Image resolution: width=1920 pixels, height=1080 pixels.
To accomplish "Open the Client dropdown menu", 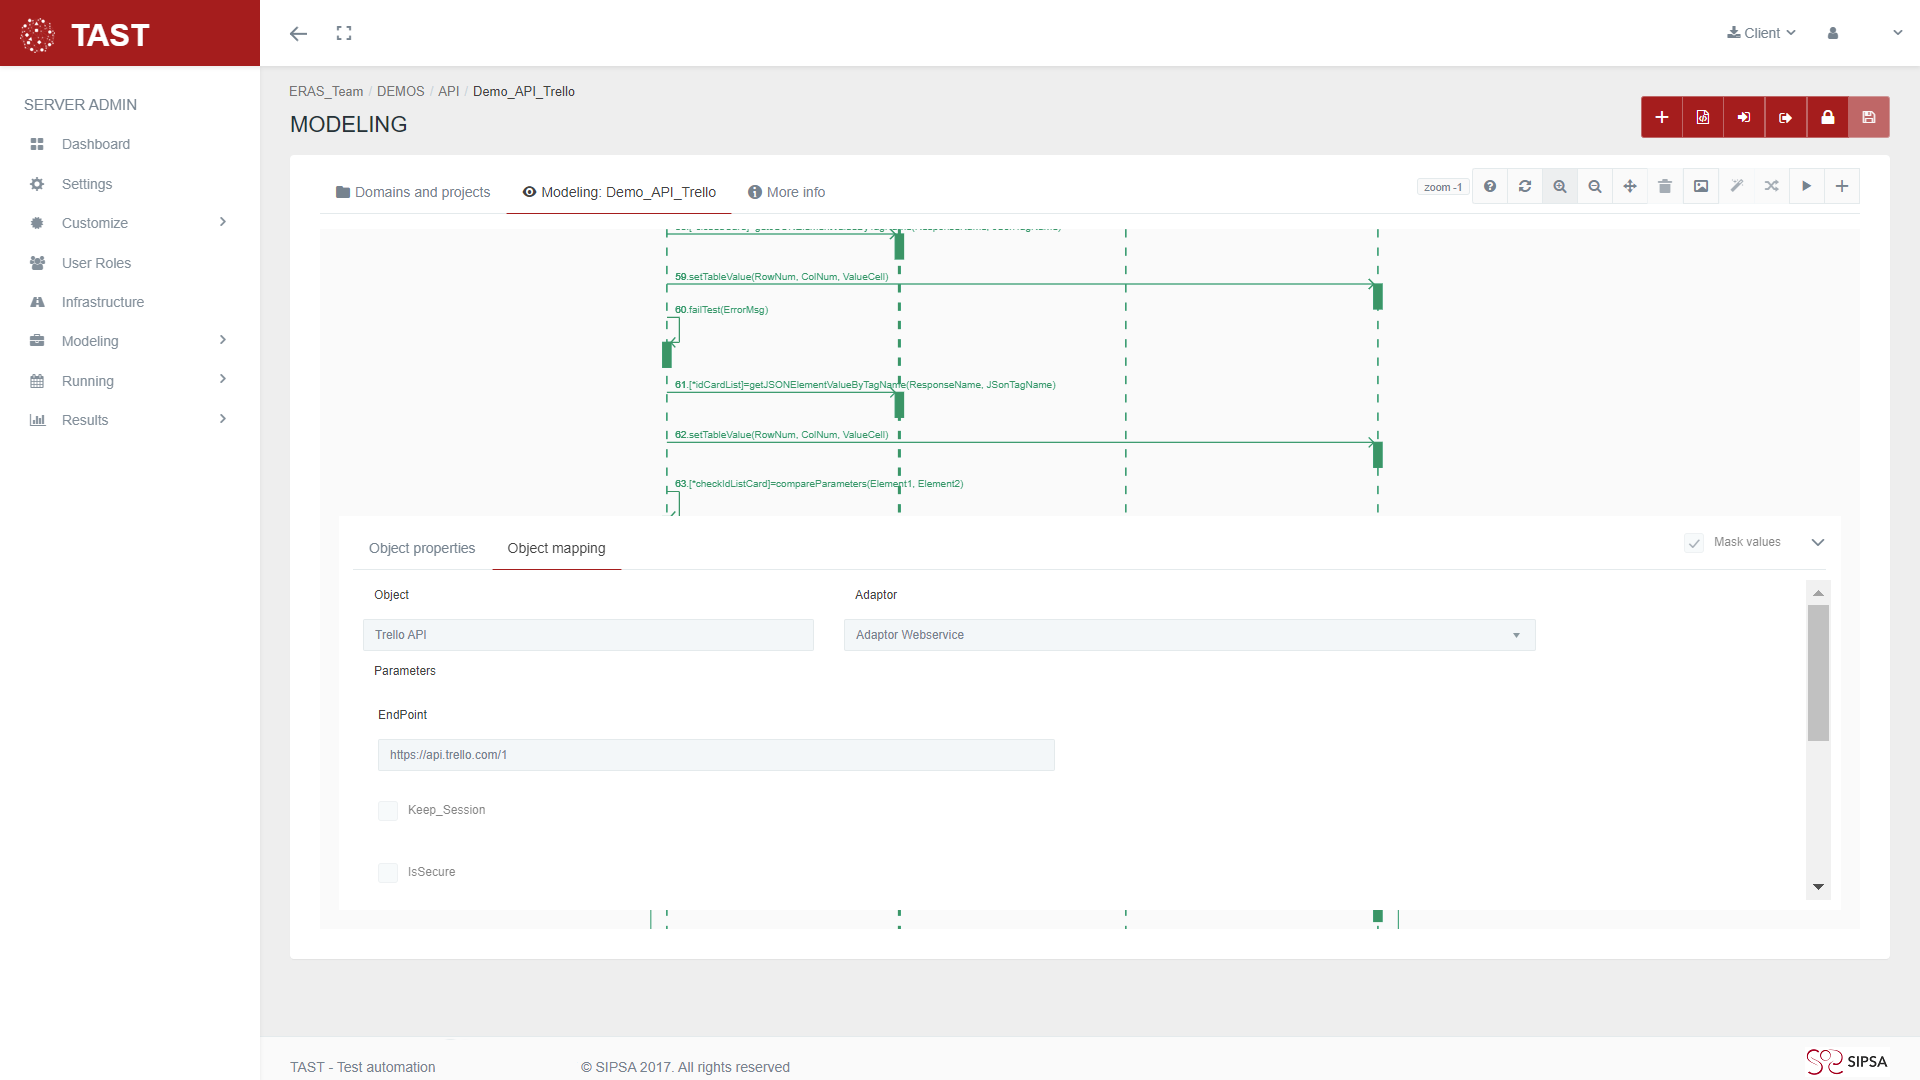I will [1761, 33].
